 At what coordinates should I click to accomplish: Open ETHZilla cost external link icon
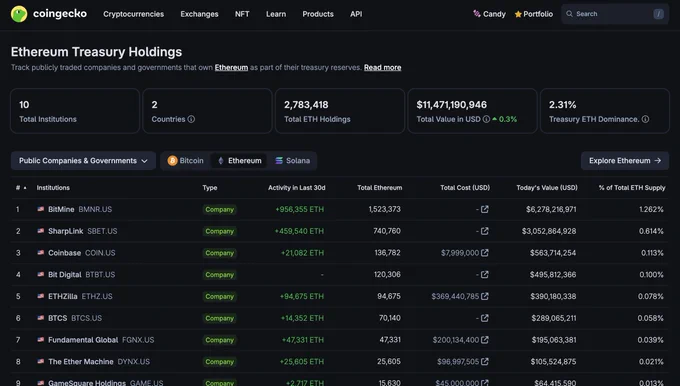(x=485, y=296)
